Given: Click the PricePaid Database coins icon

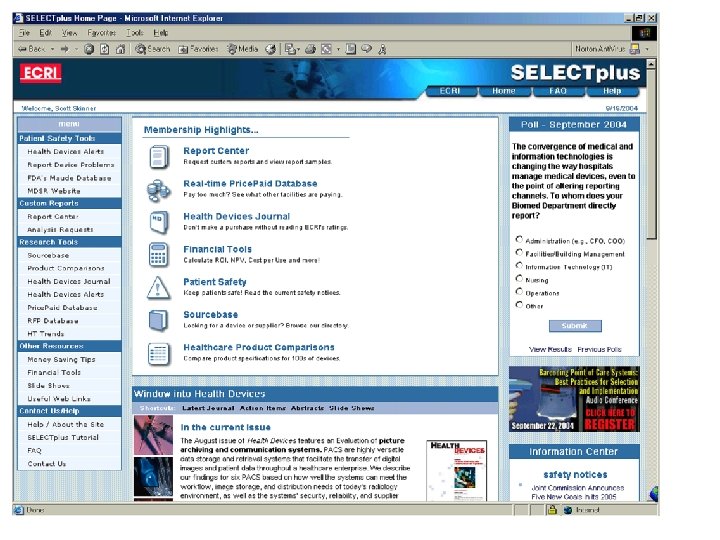Looking at the screenshot, I should point(159,190).
